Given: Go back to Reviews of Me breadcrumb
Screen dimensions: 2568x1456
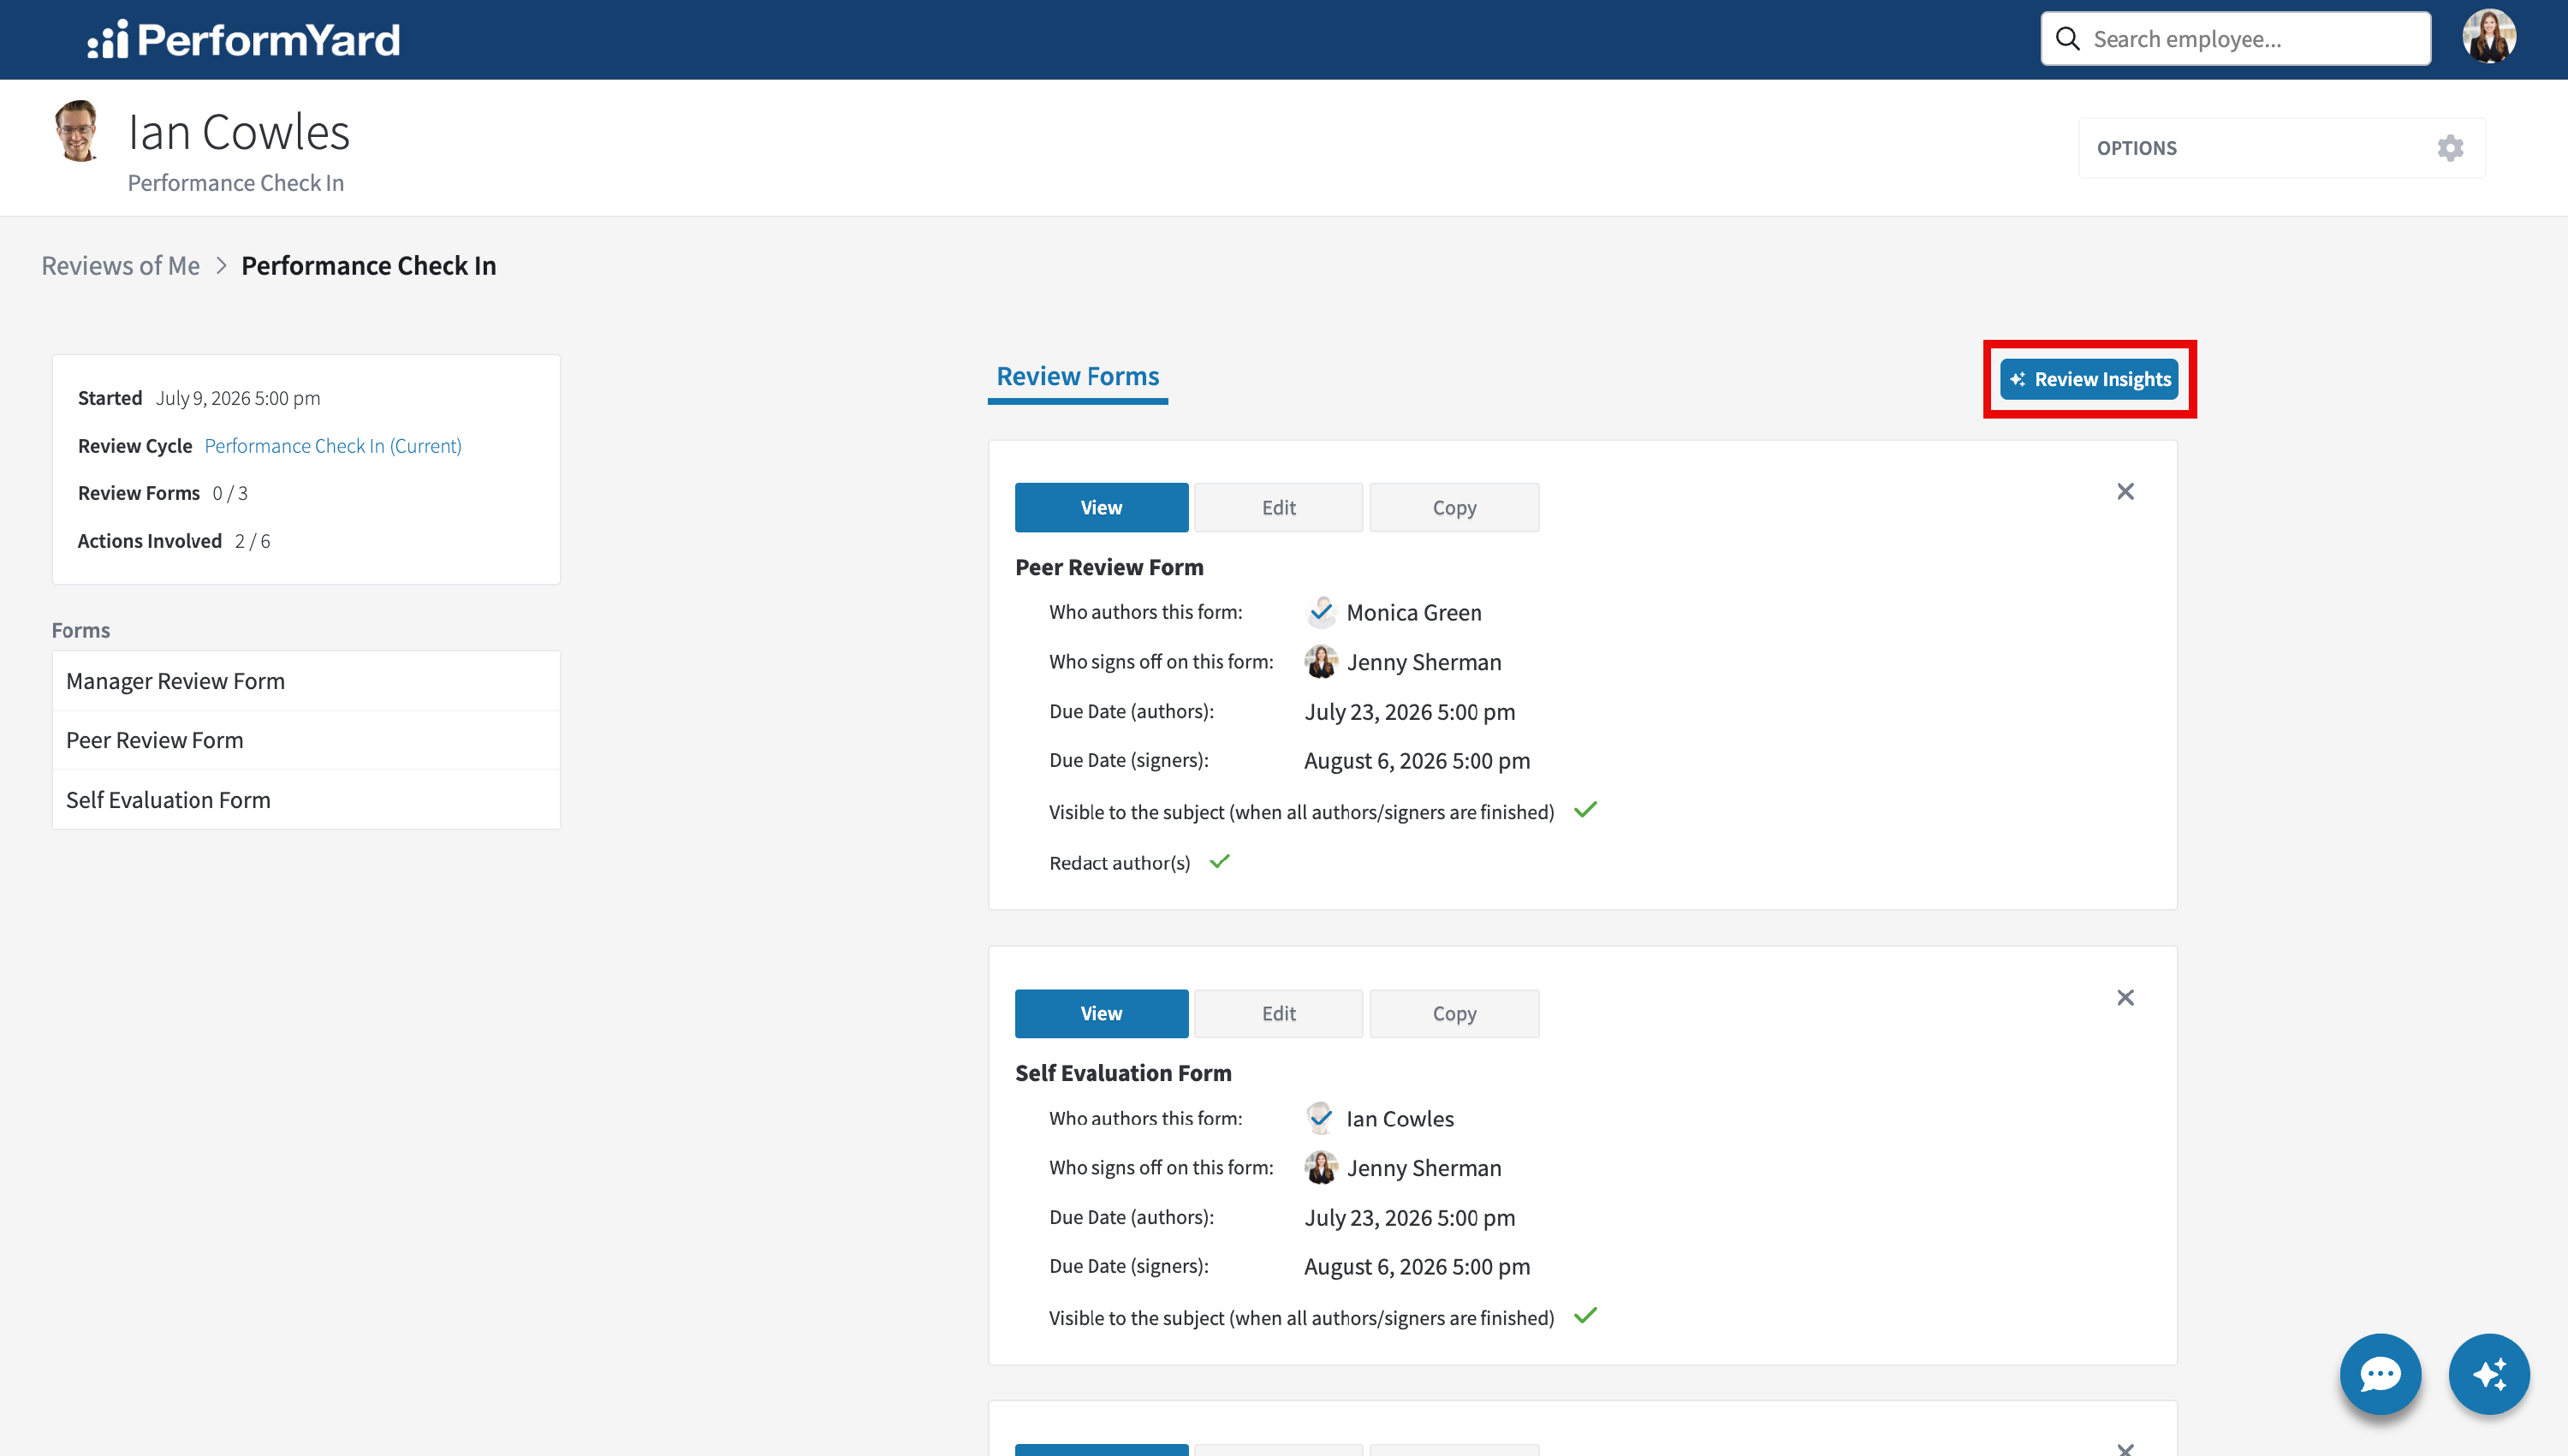Looking at the screenshot, I should (121, 265).
